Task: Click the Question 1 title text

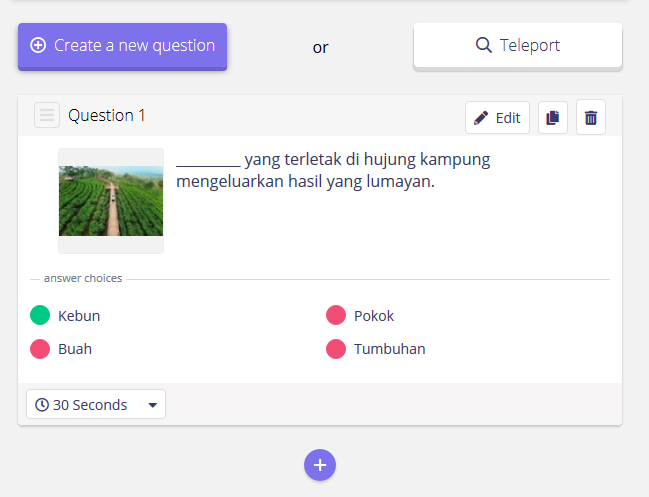Action: tap(107, 116)
